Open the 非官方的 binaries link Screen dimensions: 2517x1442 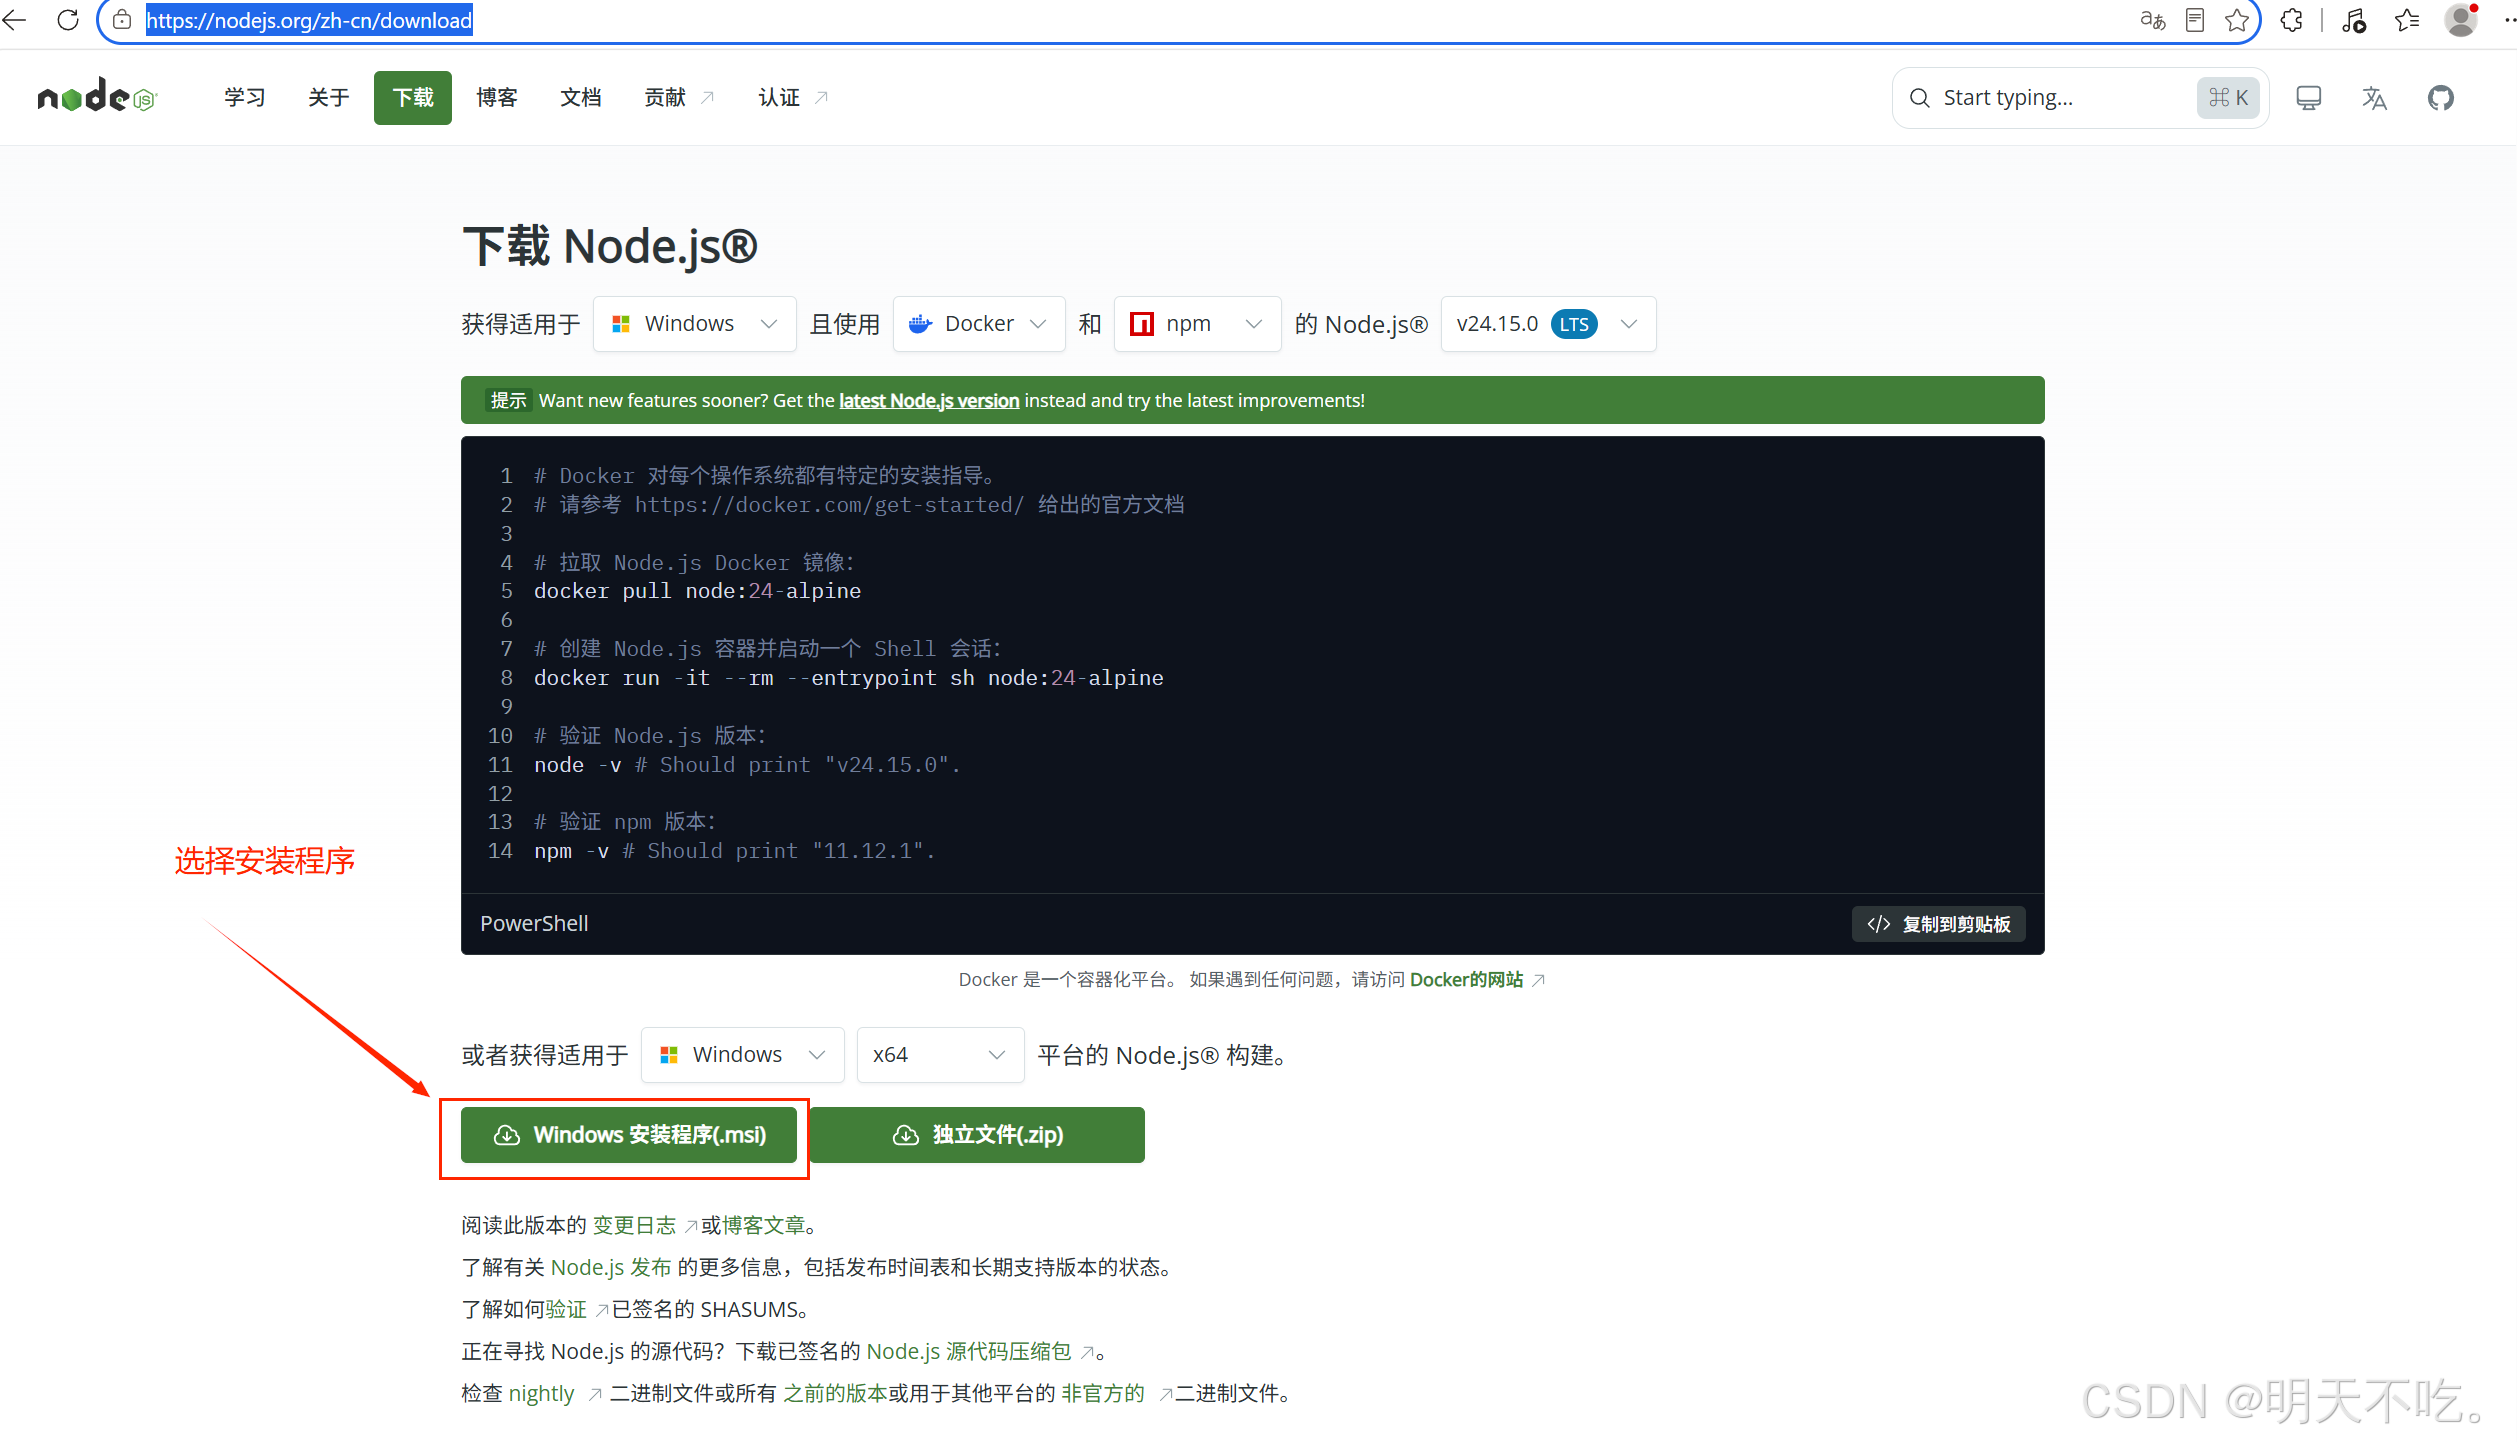pyautogui.click(x=1103, y=1394)
